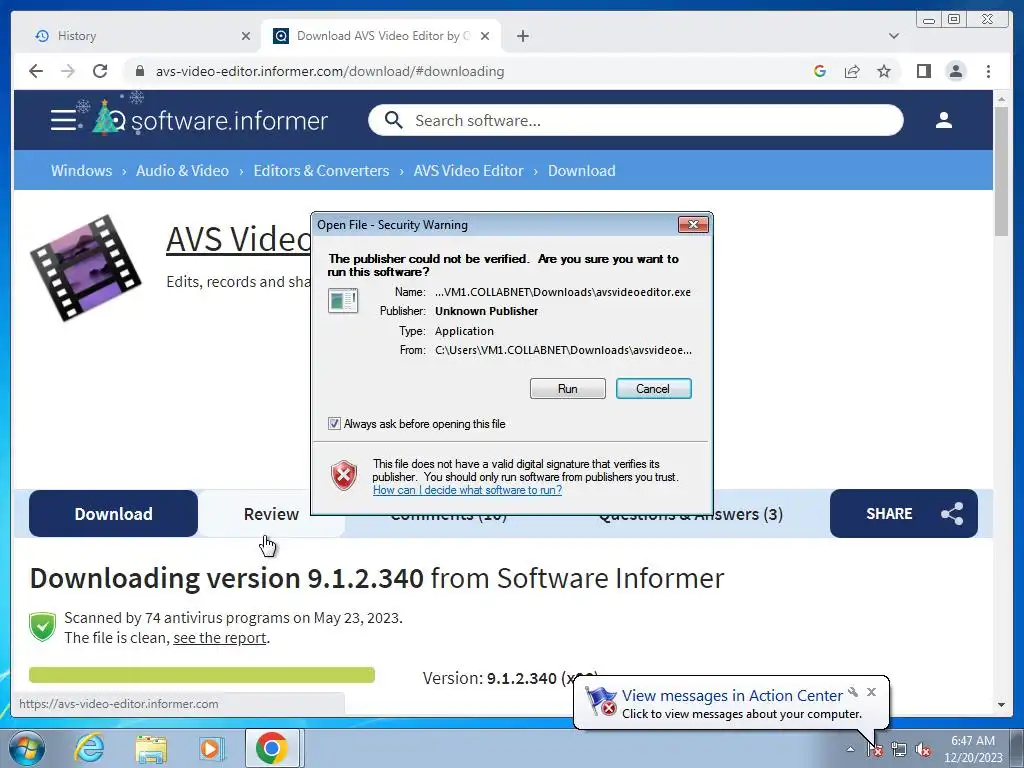
Task: Open AVS Video Editor breadcrumb link
Action: coord(468,170)
